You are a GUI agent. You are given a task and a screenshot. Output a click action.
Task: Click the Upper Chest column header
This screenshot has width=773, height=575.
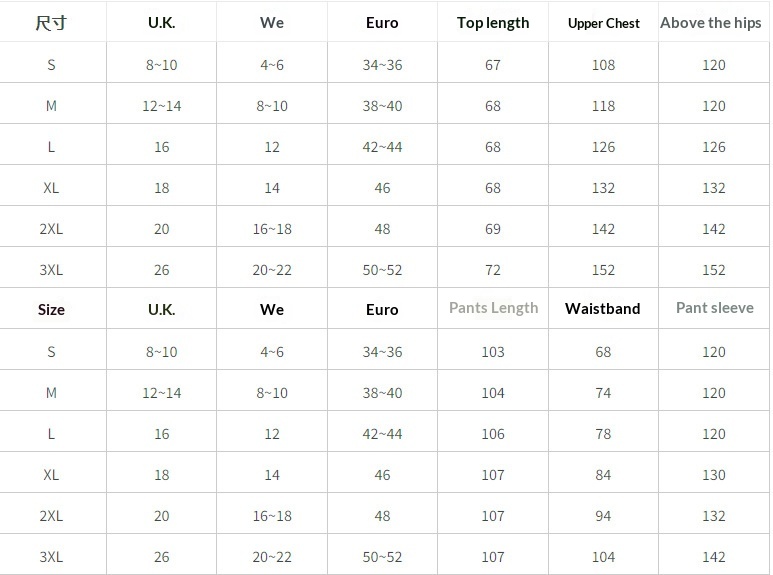pos(604,23)
